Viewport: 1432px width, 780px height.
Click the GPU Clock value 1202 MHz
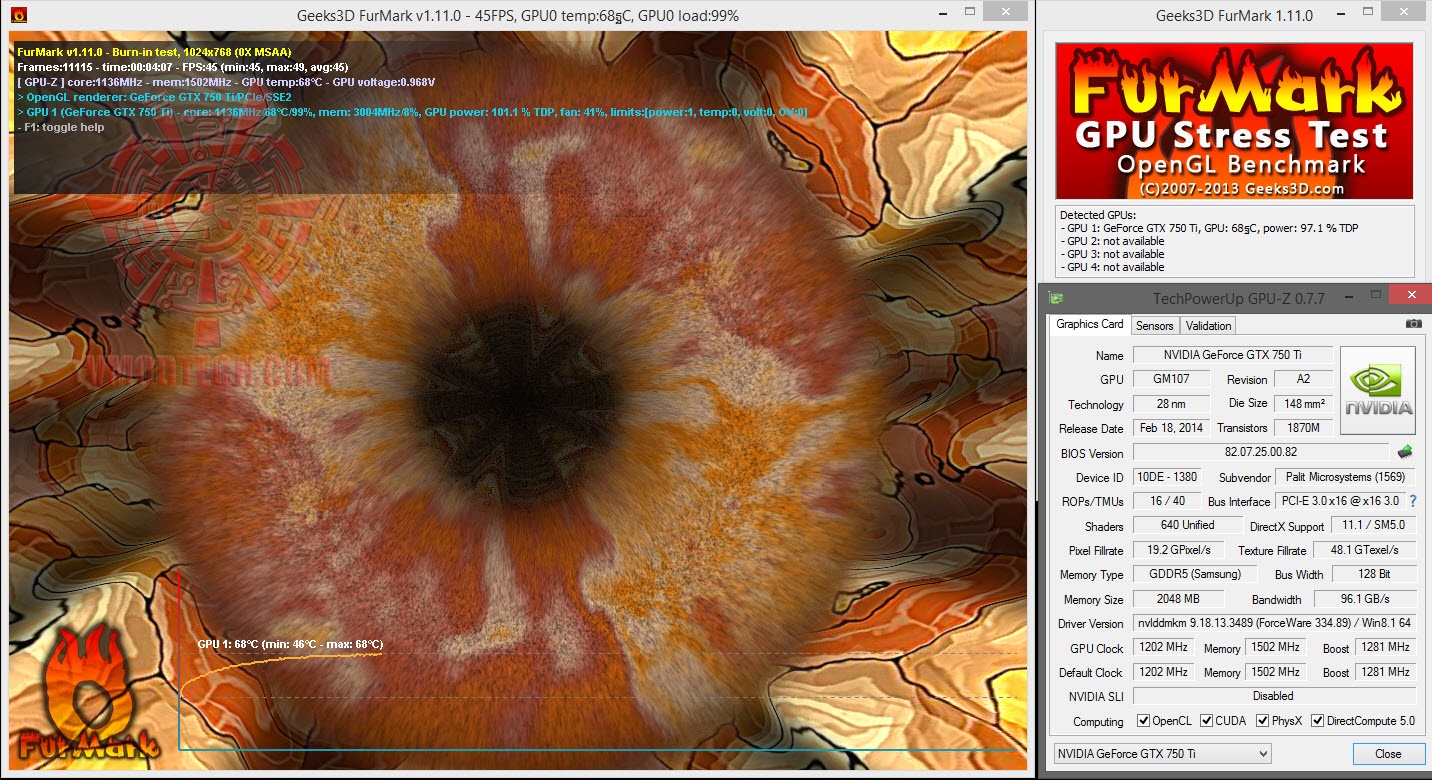click(1164, 648)
